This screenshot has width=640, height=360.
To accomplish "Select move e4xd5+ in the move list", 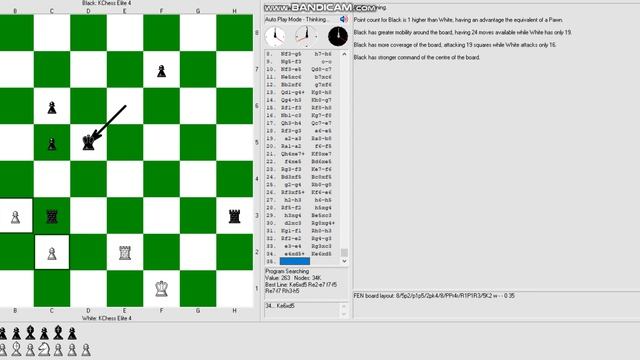I will click(294, 254).
